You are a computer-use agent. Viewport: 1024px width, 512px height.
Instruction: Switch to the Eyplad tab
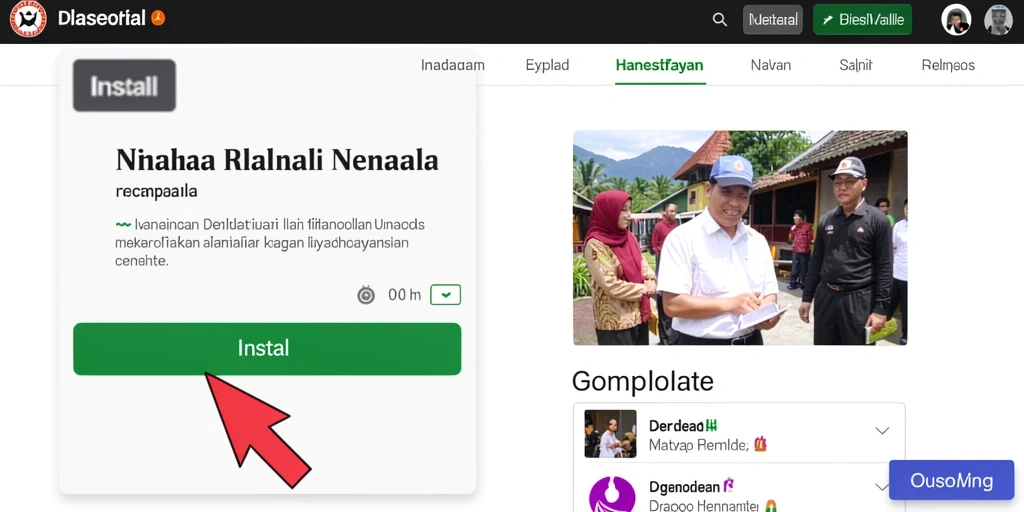click(547, 65)
